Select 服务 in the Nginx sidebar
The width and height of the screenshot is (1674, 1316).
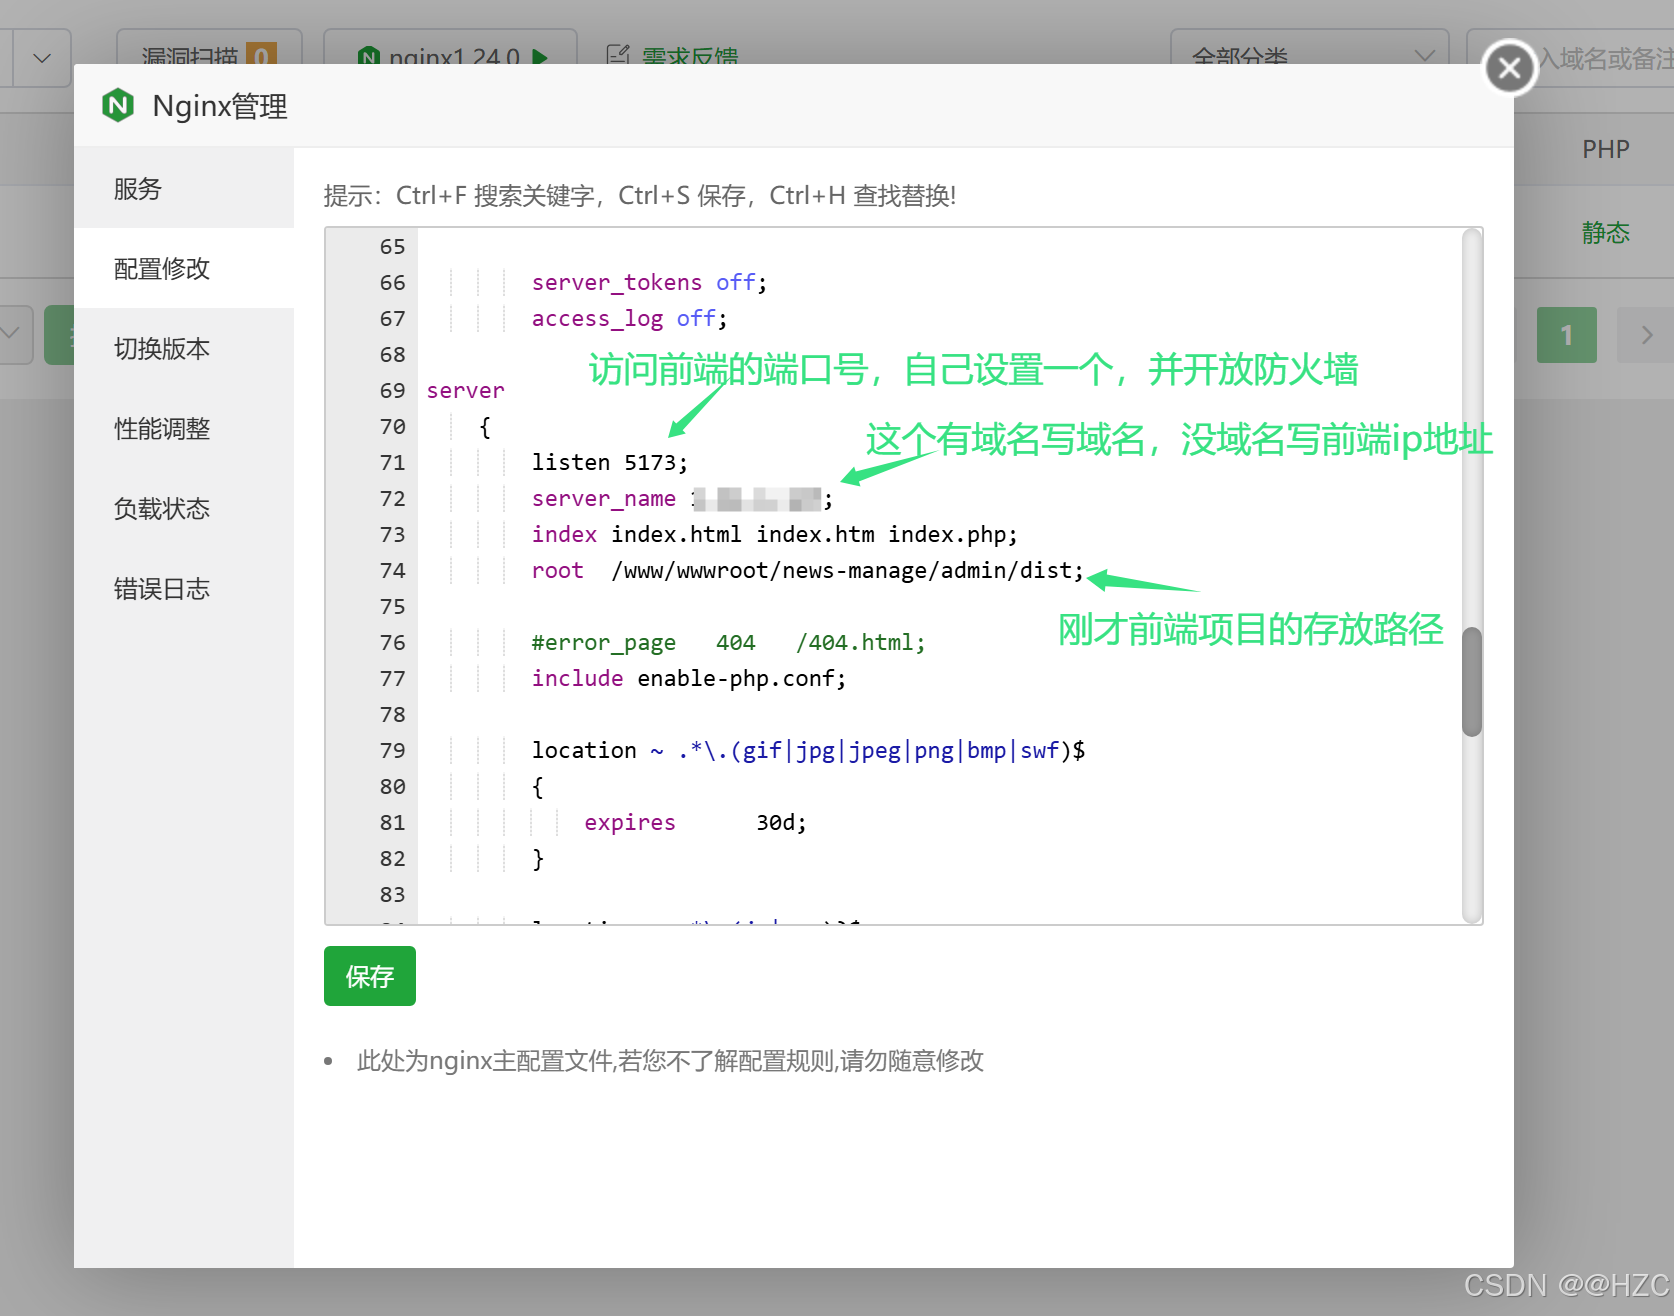click(x=137, y=188)
